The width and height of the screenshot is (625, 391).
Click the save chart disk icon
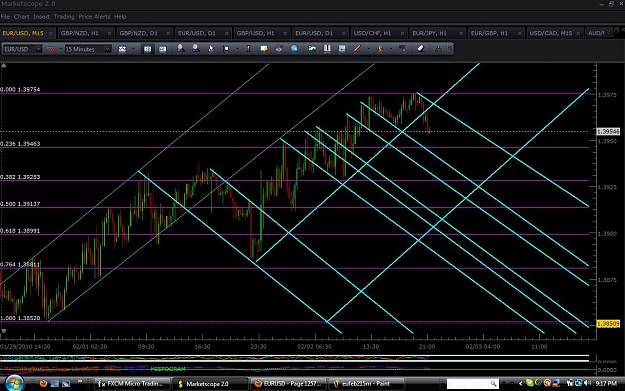click(342, 49)
